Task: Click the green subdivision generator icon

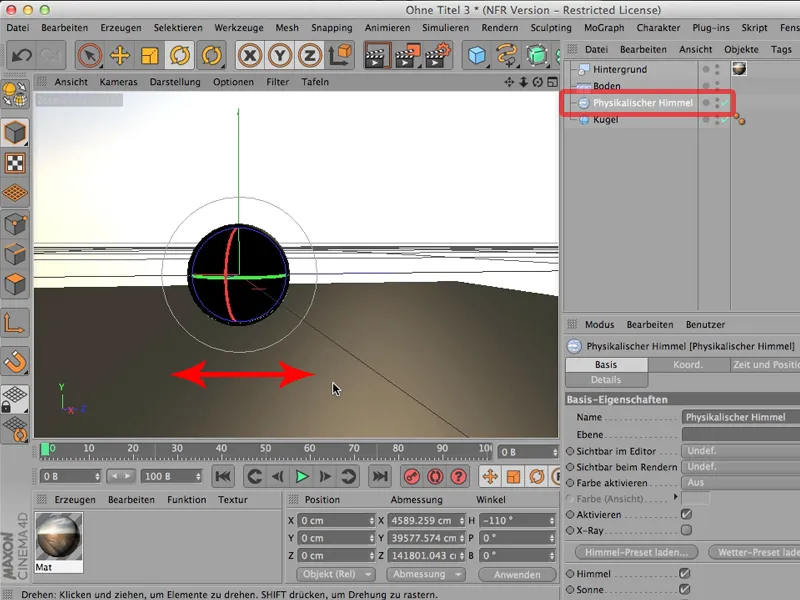Action: (536, 55)
